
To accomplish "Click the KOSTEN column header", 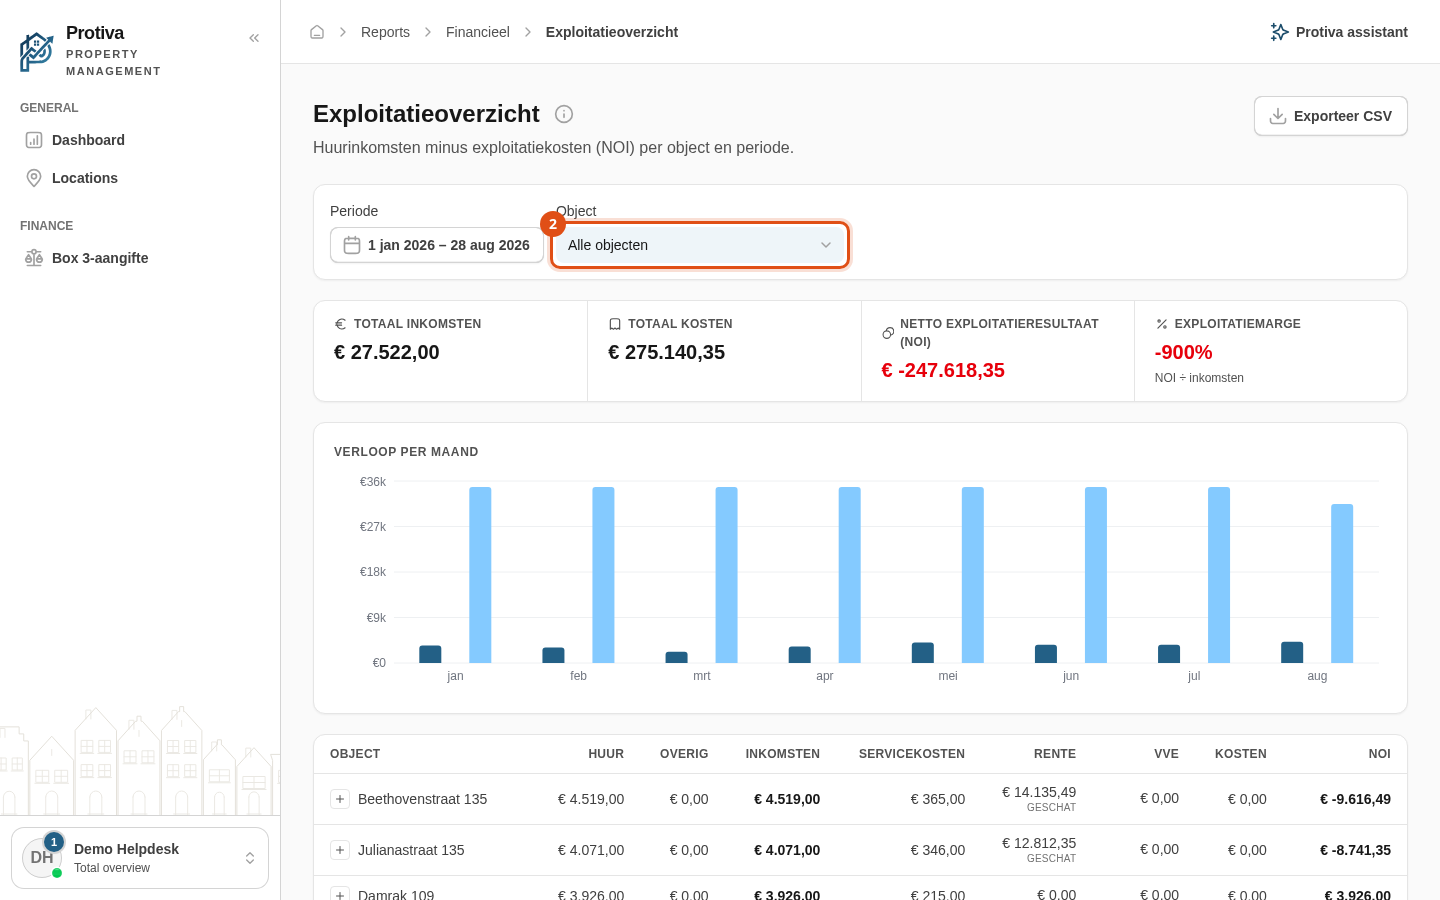I will pyautogui.click(x=1241, y=754).
